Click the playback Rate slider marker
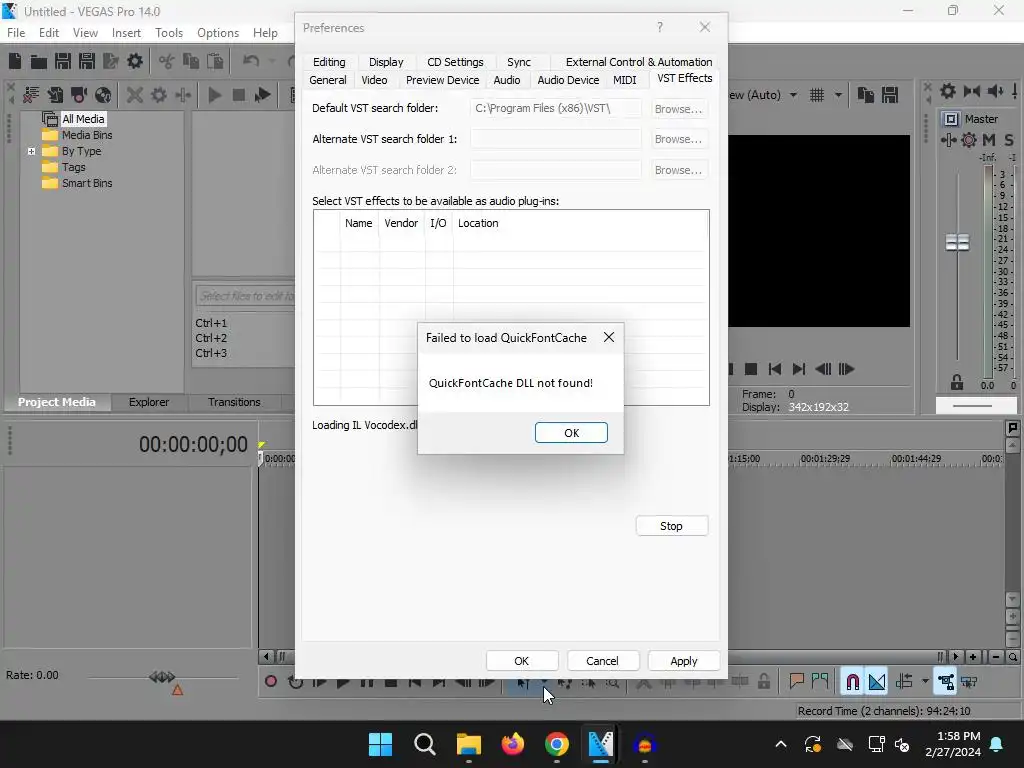 coord(162,677)
